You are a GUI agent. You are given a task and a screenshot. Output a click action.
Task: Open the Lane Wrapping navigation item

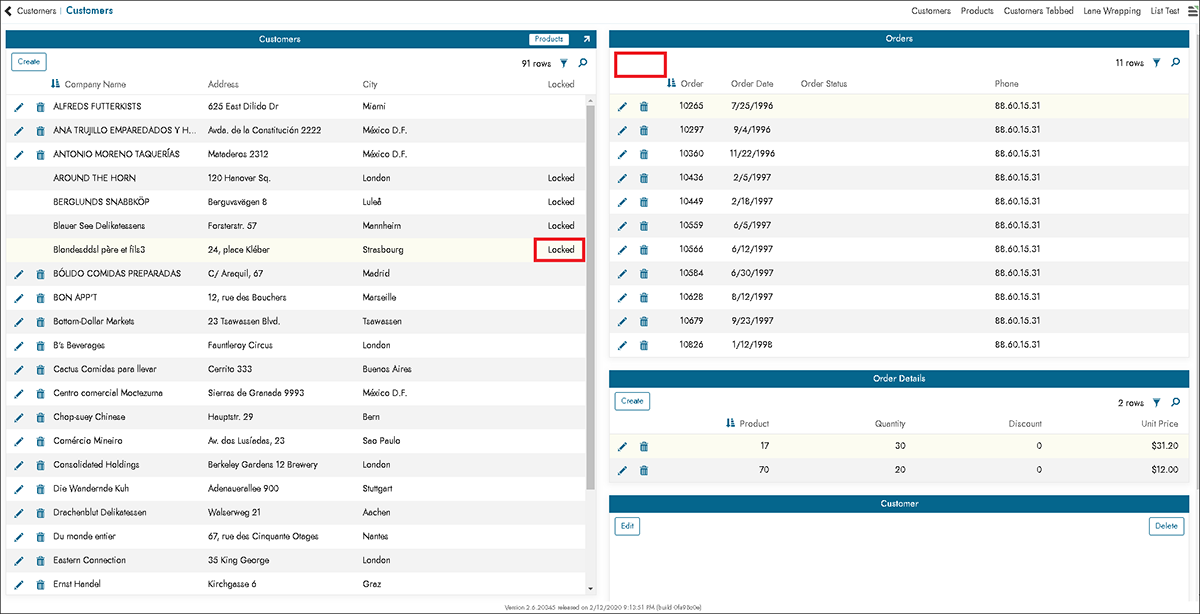(1112, 11)
